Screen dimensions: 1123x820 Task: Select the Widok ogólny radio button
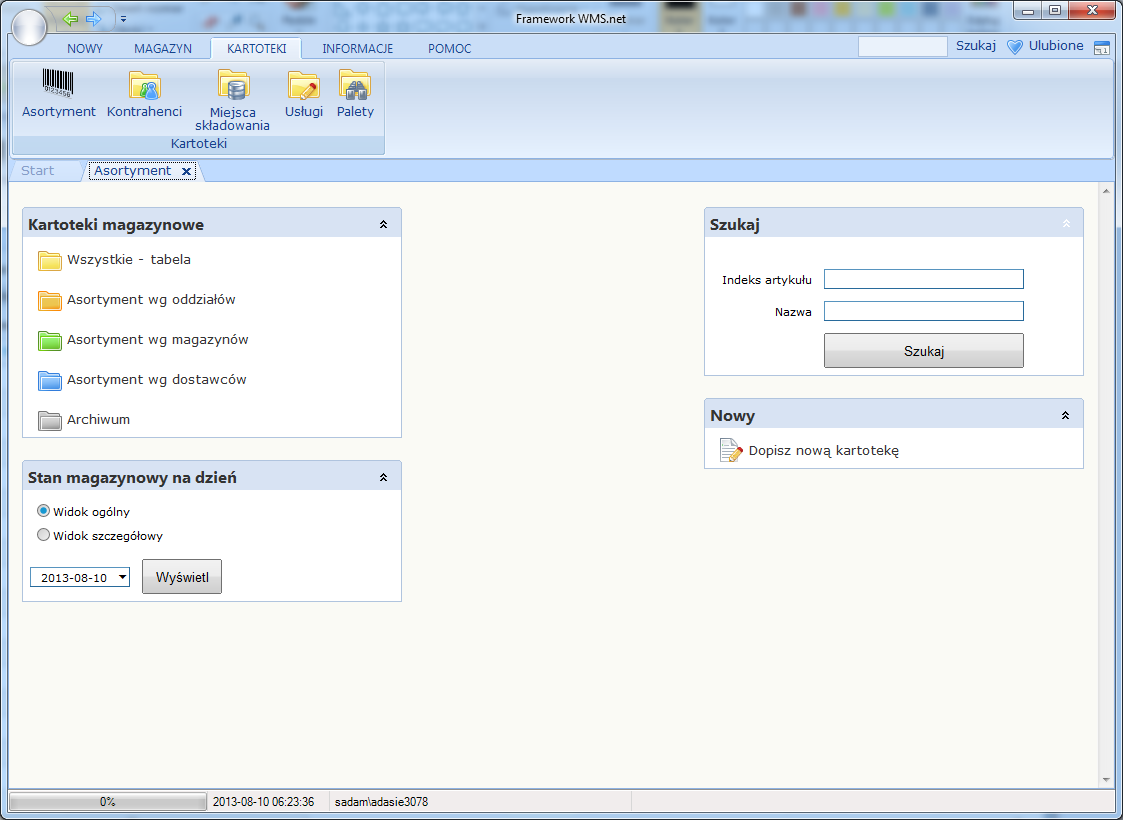tap(44, 511)
